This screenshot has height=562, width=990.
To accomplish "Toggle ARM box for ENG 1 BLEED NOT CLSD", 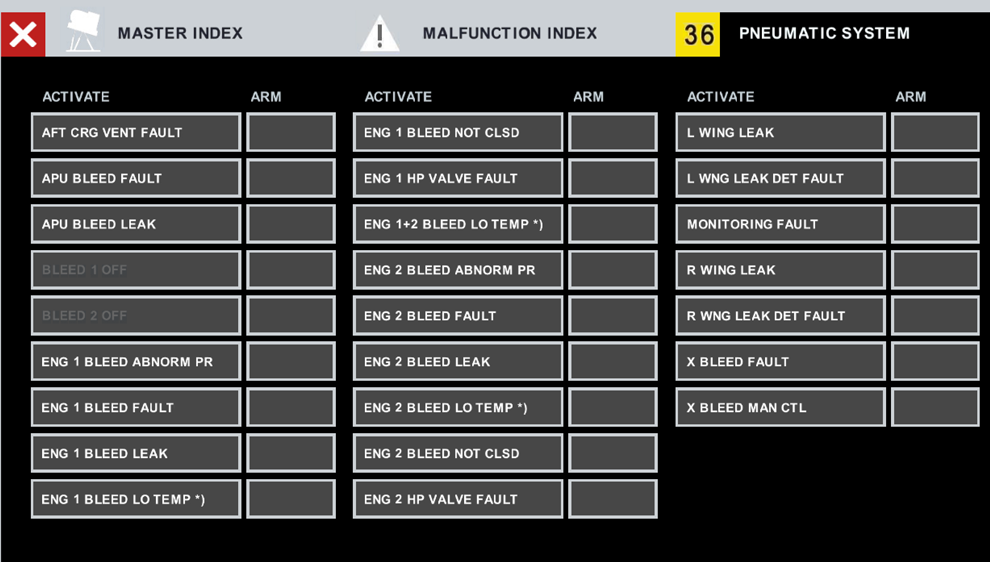I will click(x=613, y=132).
